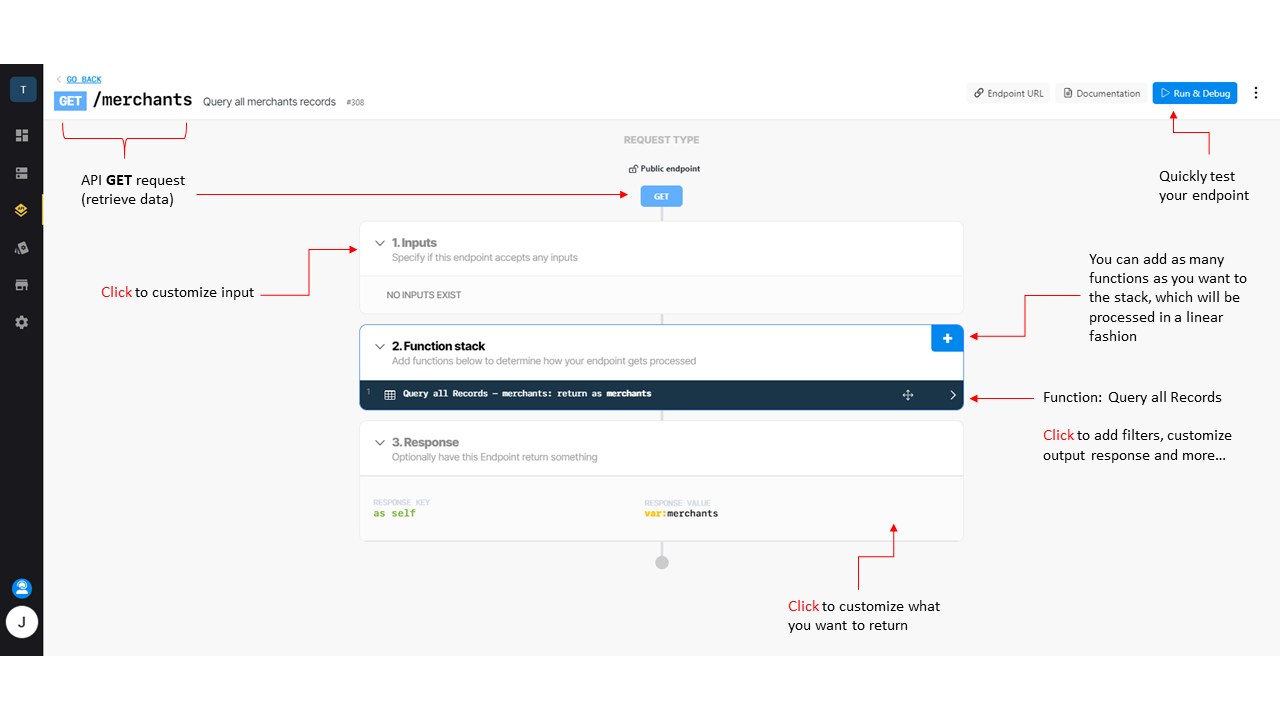Click the GO BACK link
This screenshot has height=720, width=1280.
point(83,79)
